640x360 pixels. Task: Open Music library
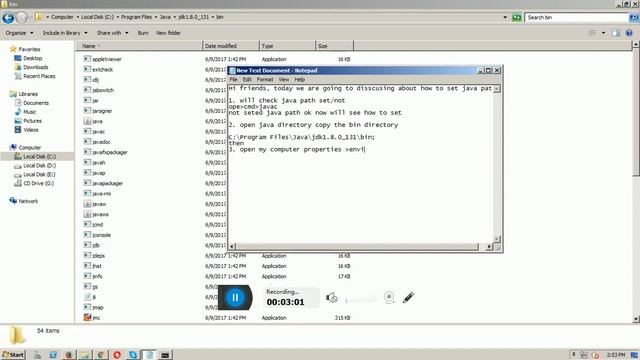pyautogui.click(x=29, y=112)
